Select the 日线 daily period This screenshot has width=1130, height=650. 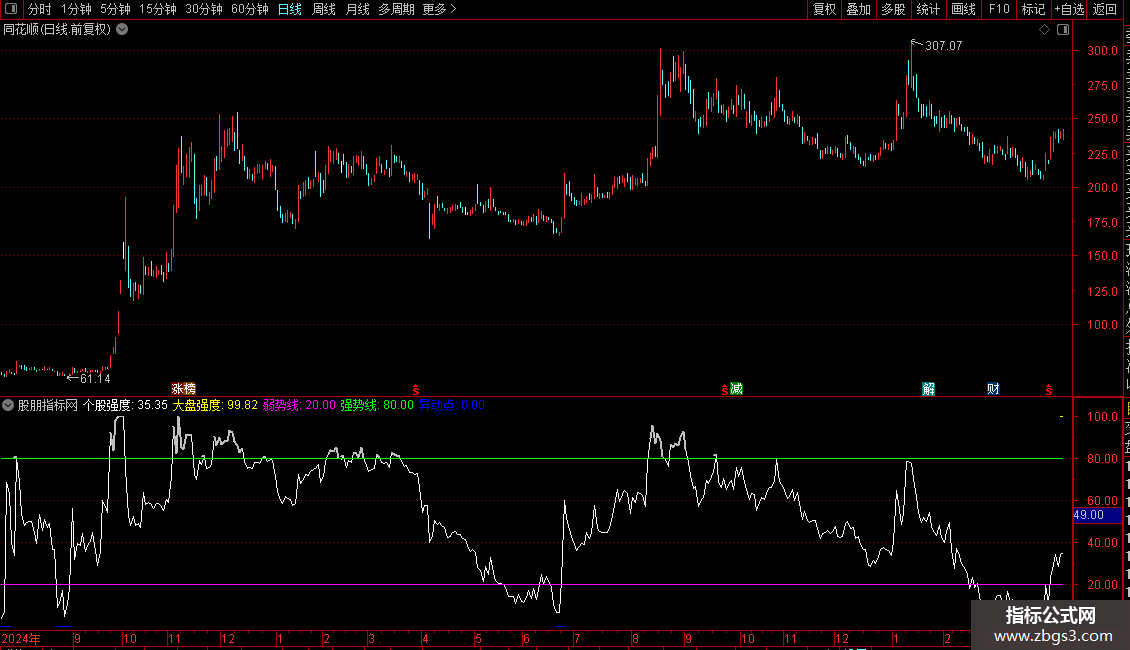pyautogui.click(x=290, y=9)
